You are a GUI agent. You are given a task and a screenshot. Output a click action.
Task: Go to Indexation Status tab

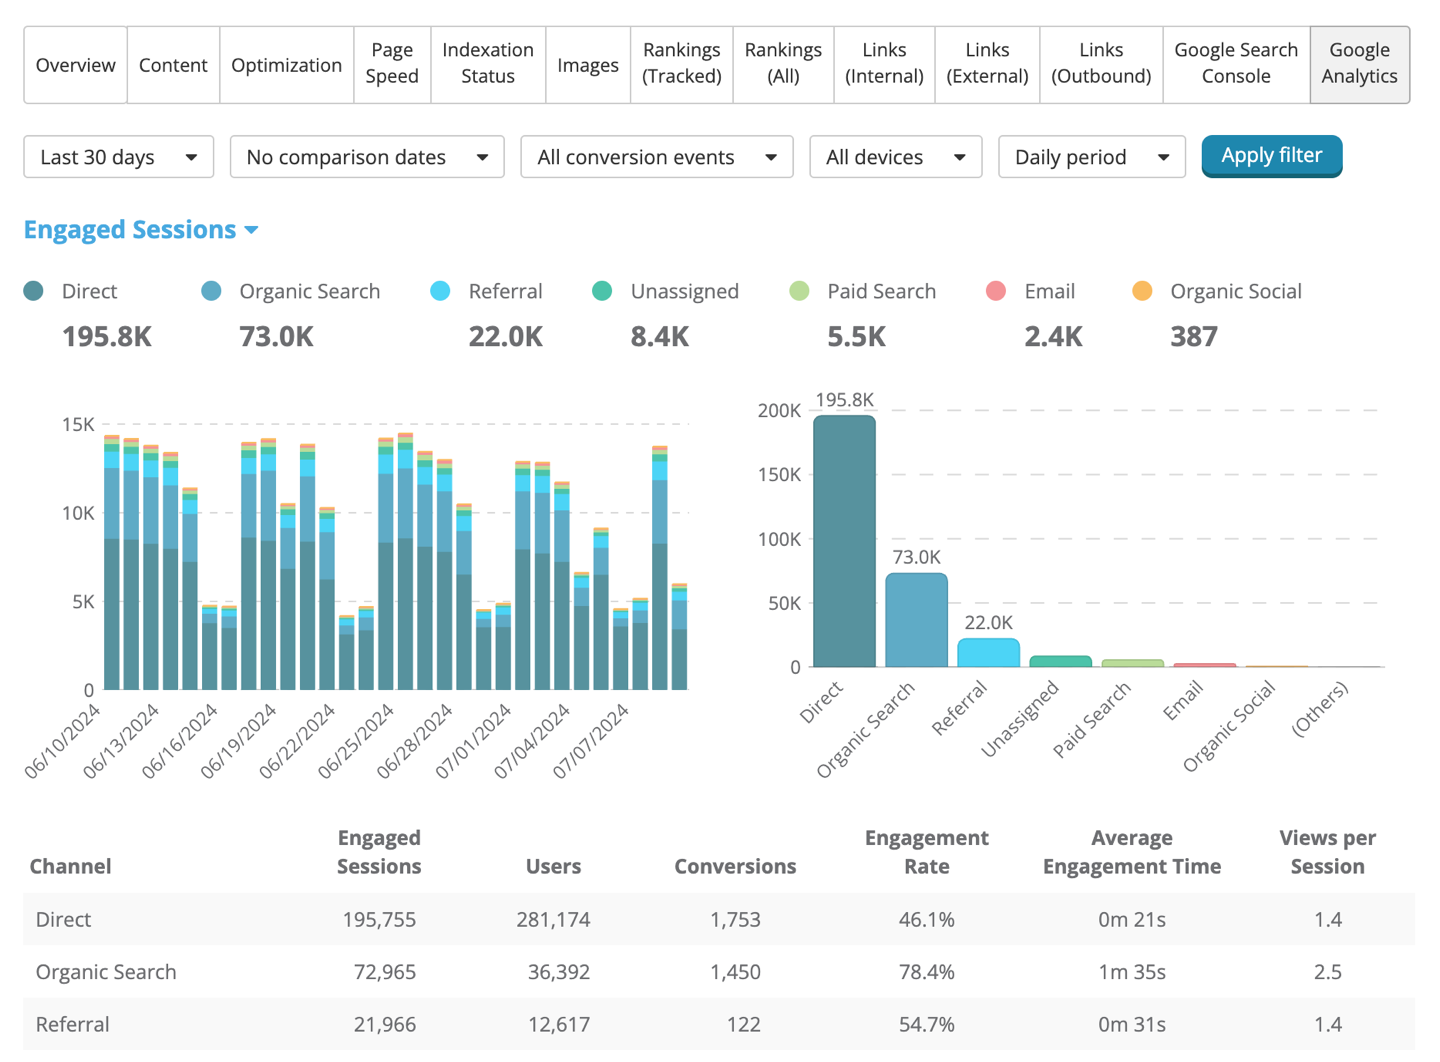tap(488, 65)
